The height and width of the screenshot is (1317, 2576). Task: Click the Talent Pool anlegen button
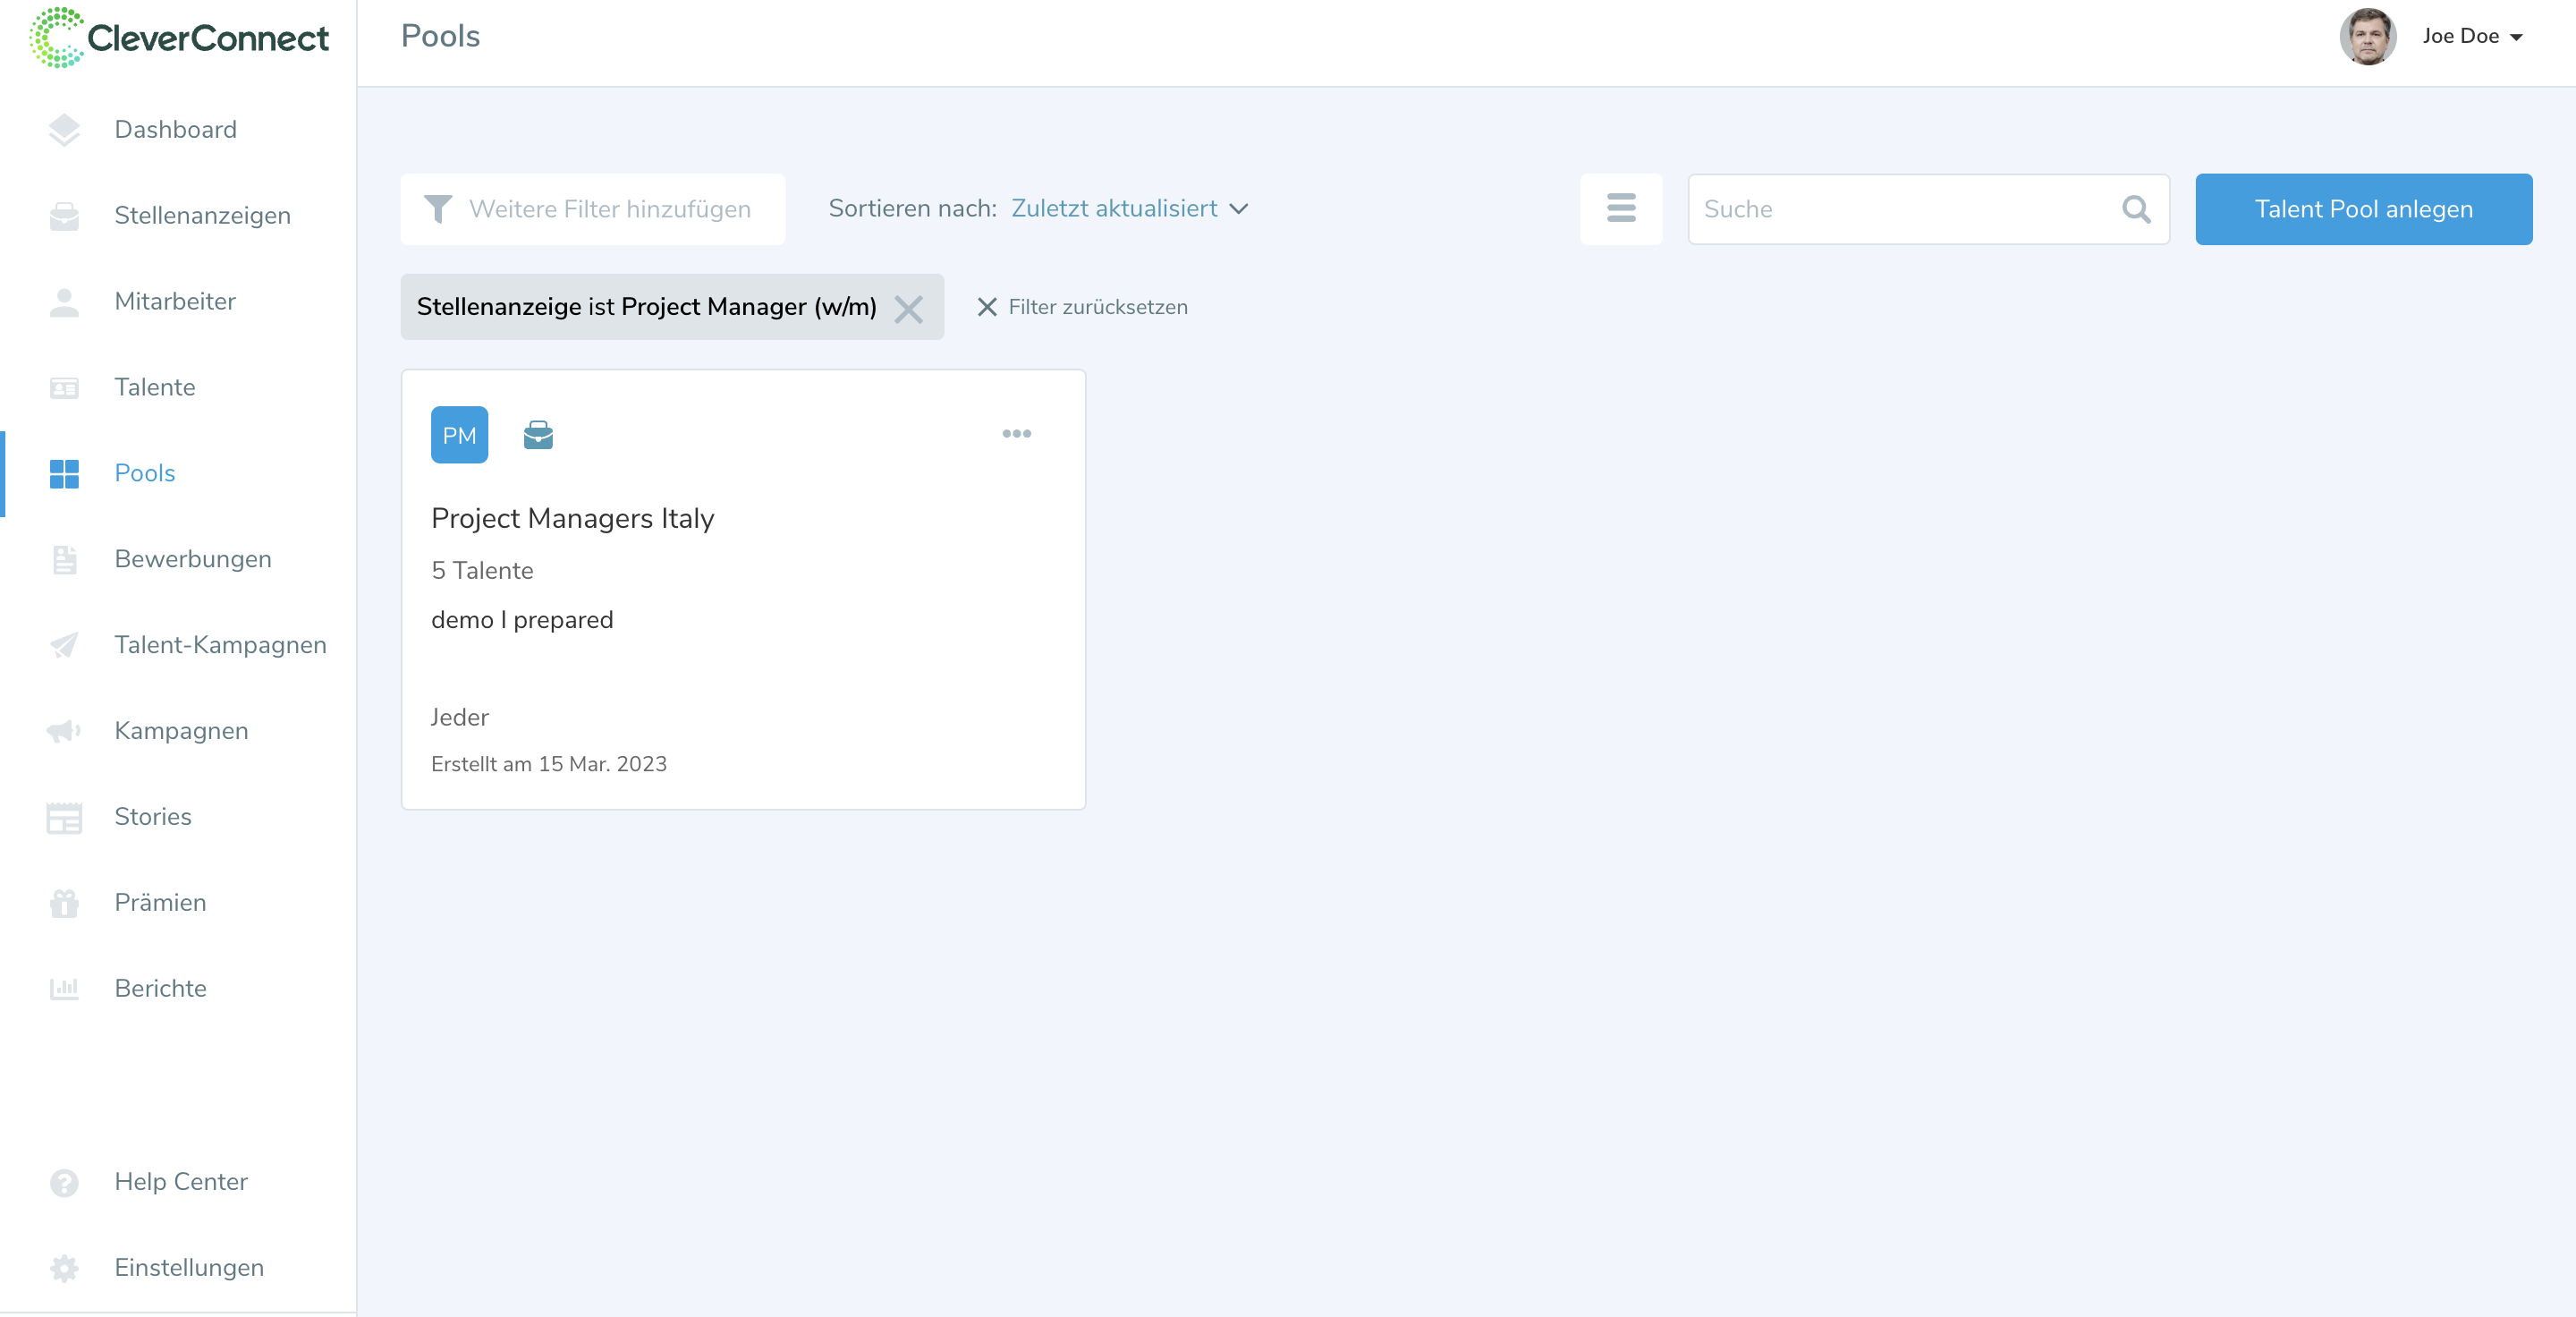tap(2362, 208)
